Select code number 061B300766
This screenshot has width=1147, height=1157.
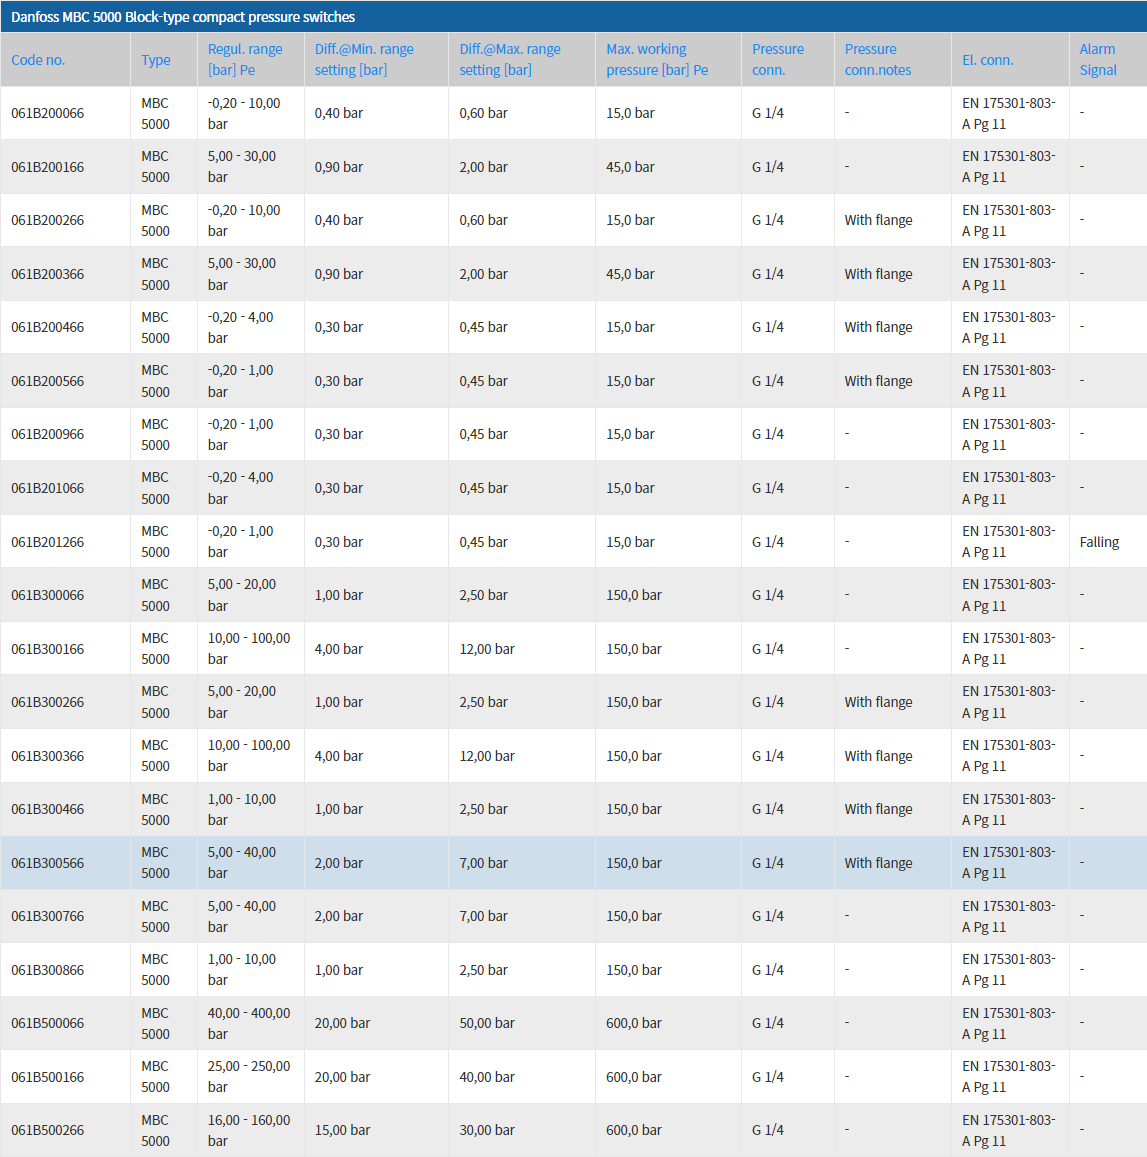(47, 916)
